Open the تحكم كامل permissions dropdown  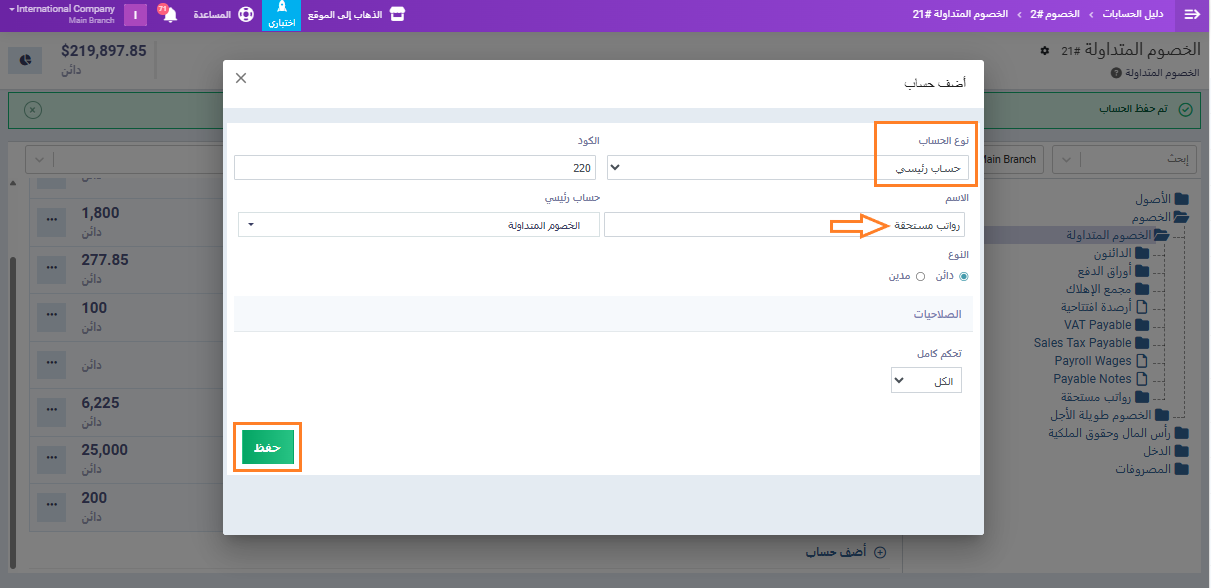tap(926, 381)
